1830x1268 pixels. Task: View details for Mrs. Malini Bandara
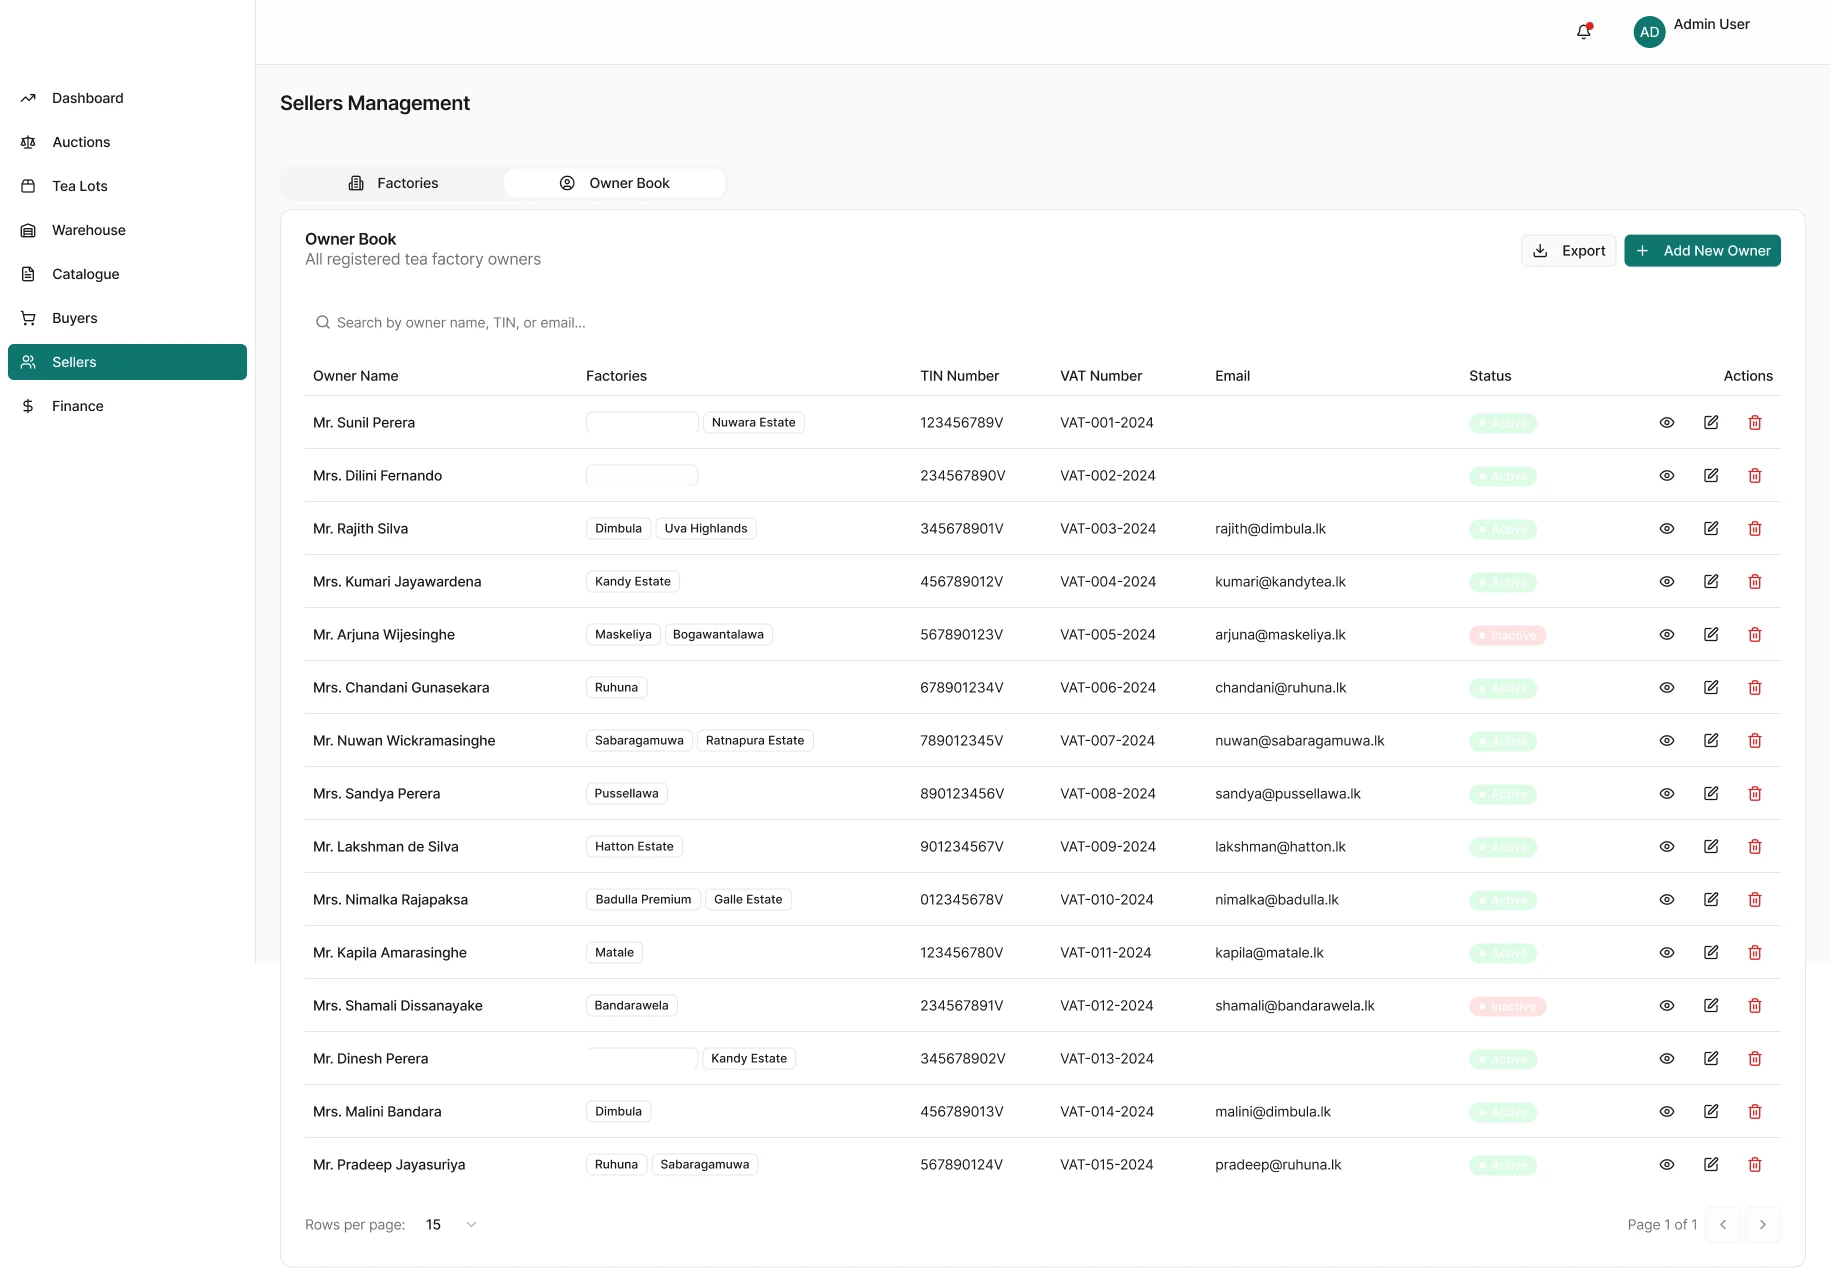(x=1667, y=1112)
